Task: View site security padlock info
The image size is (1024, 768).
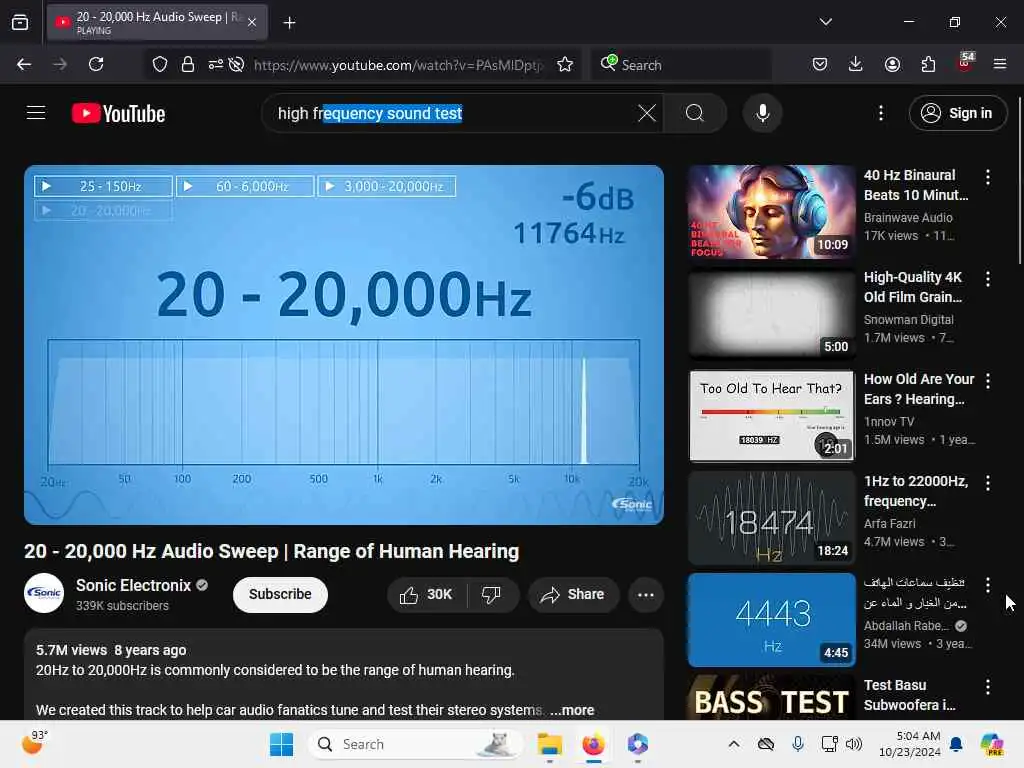Action: (x=188, y=64)
